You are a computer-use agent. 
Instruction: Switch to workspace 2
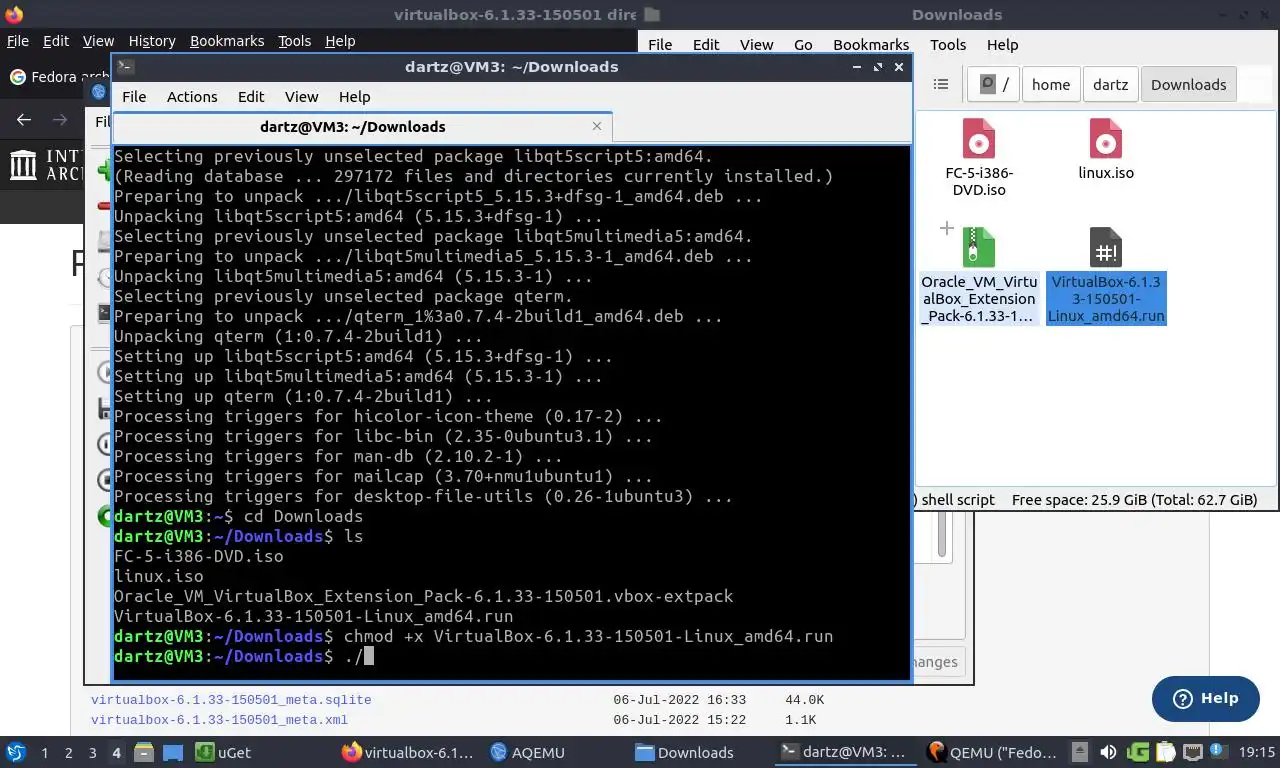(68, 752)
